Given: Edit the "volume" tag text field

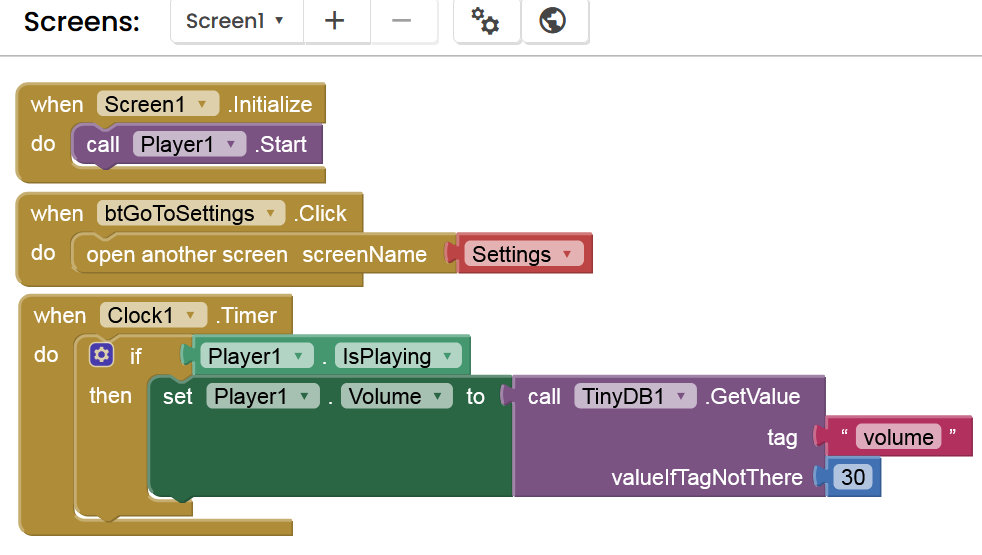Looking at the screenshot, I should [899, 437].
